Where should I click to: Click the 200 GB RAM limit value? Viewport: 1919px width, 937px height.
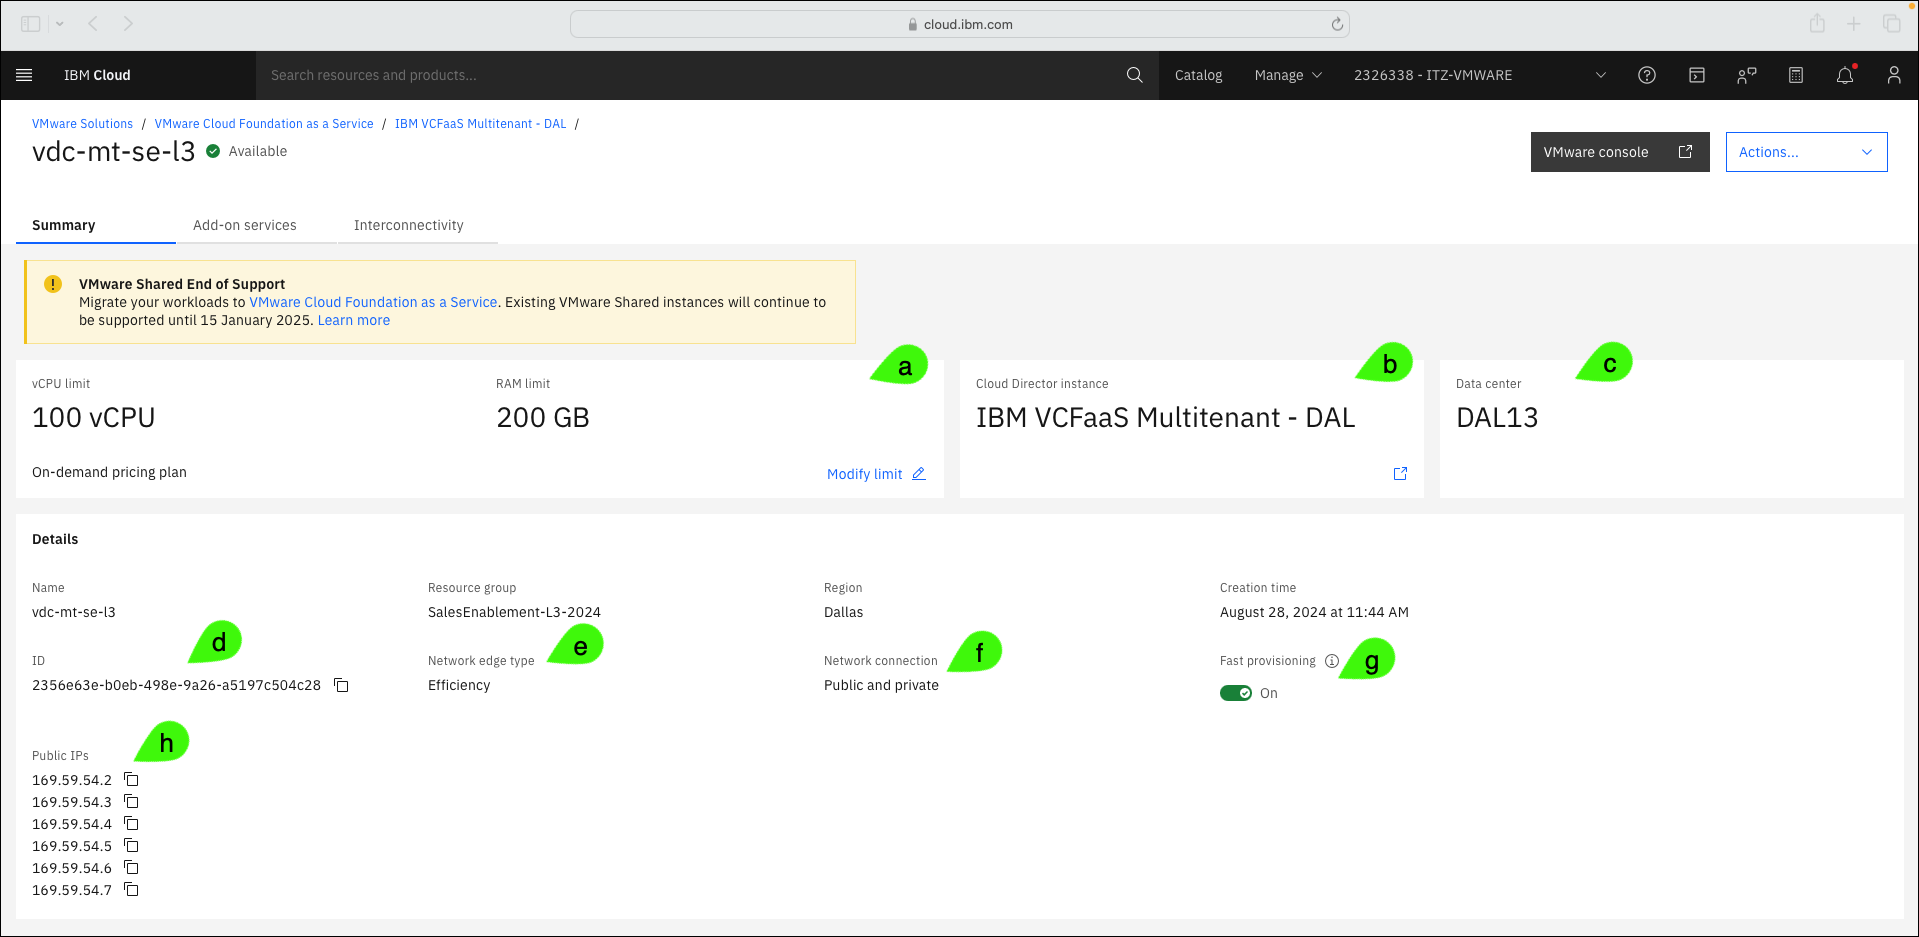coord(543,418)
